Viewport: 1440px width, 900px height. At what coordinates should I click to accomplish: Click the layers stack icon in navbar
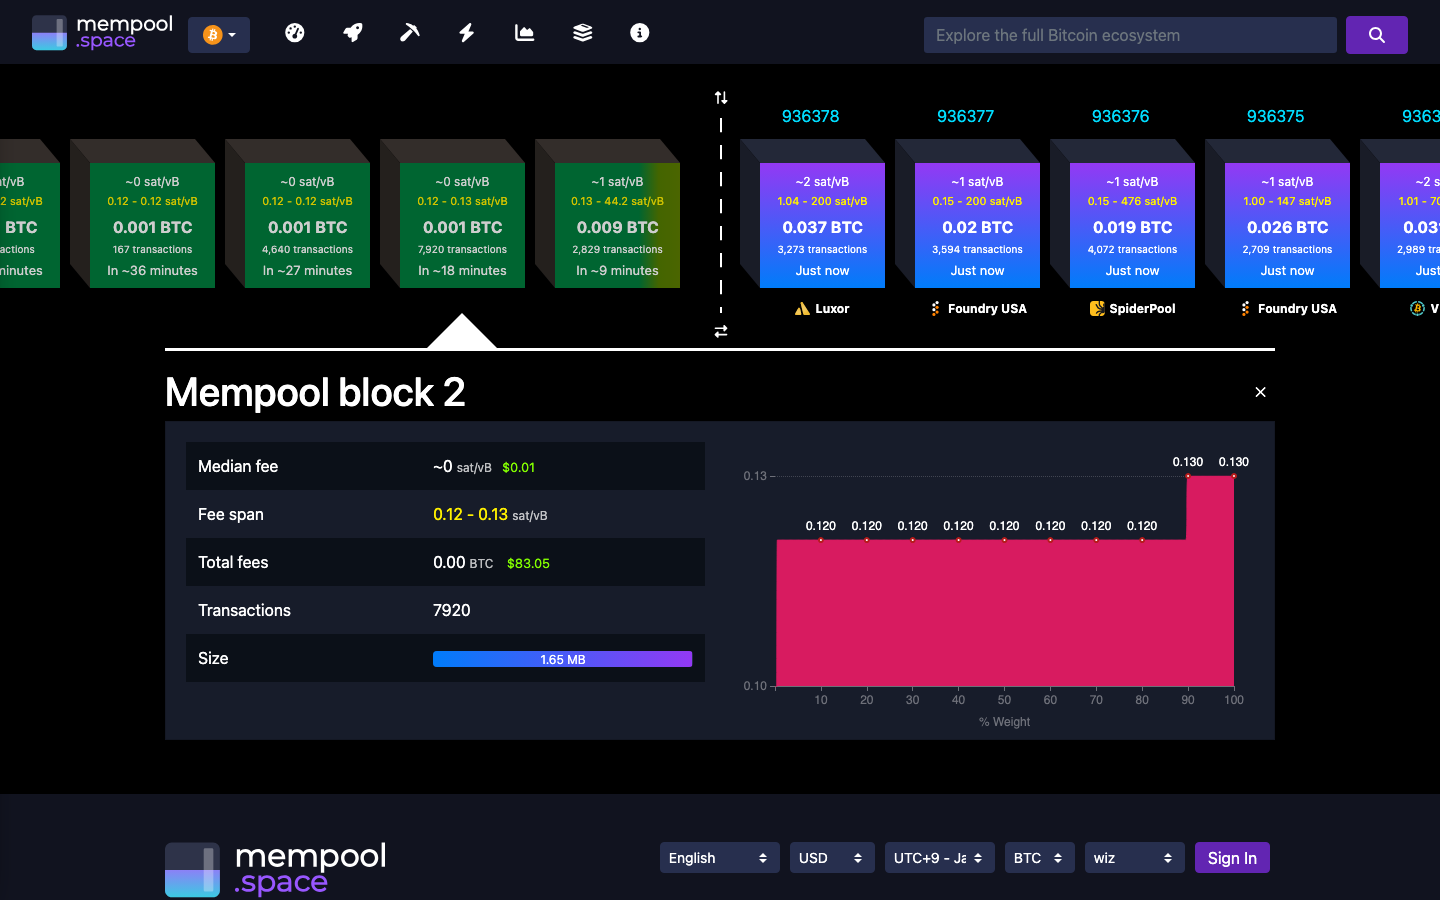click(x=581, y=32)
